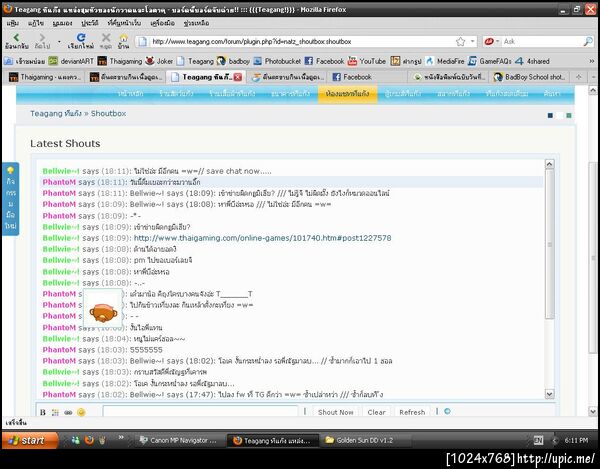Open the MediaFire bookmark
The height and width of the screenshot is (469, 600).
[445, 61]
